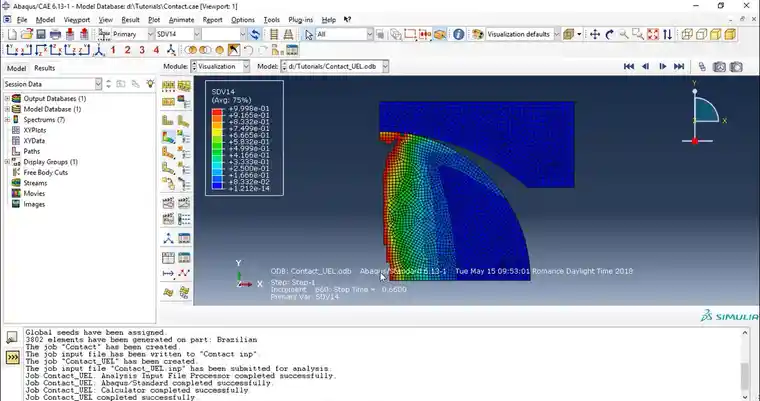
Task: Toggle the selection arrow tool next to All
Action: coord(309,34)
